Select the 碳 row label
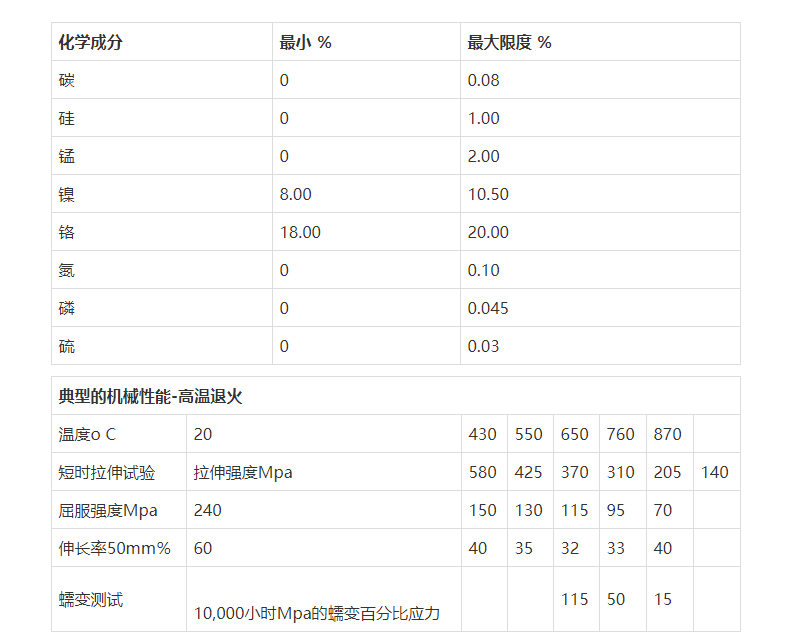The image size is (790, 644). click(x=67, y=80)
